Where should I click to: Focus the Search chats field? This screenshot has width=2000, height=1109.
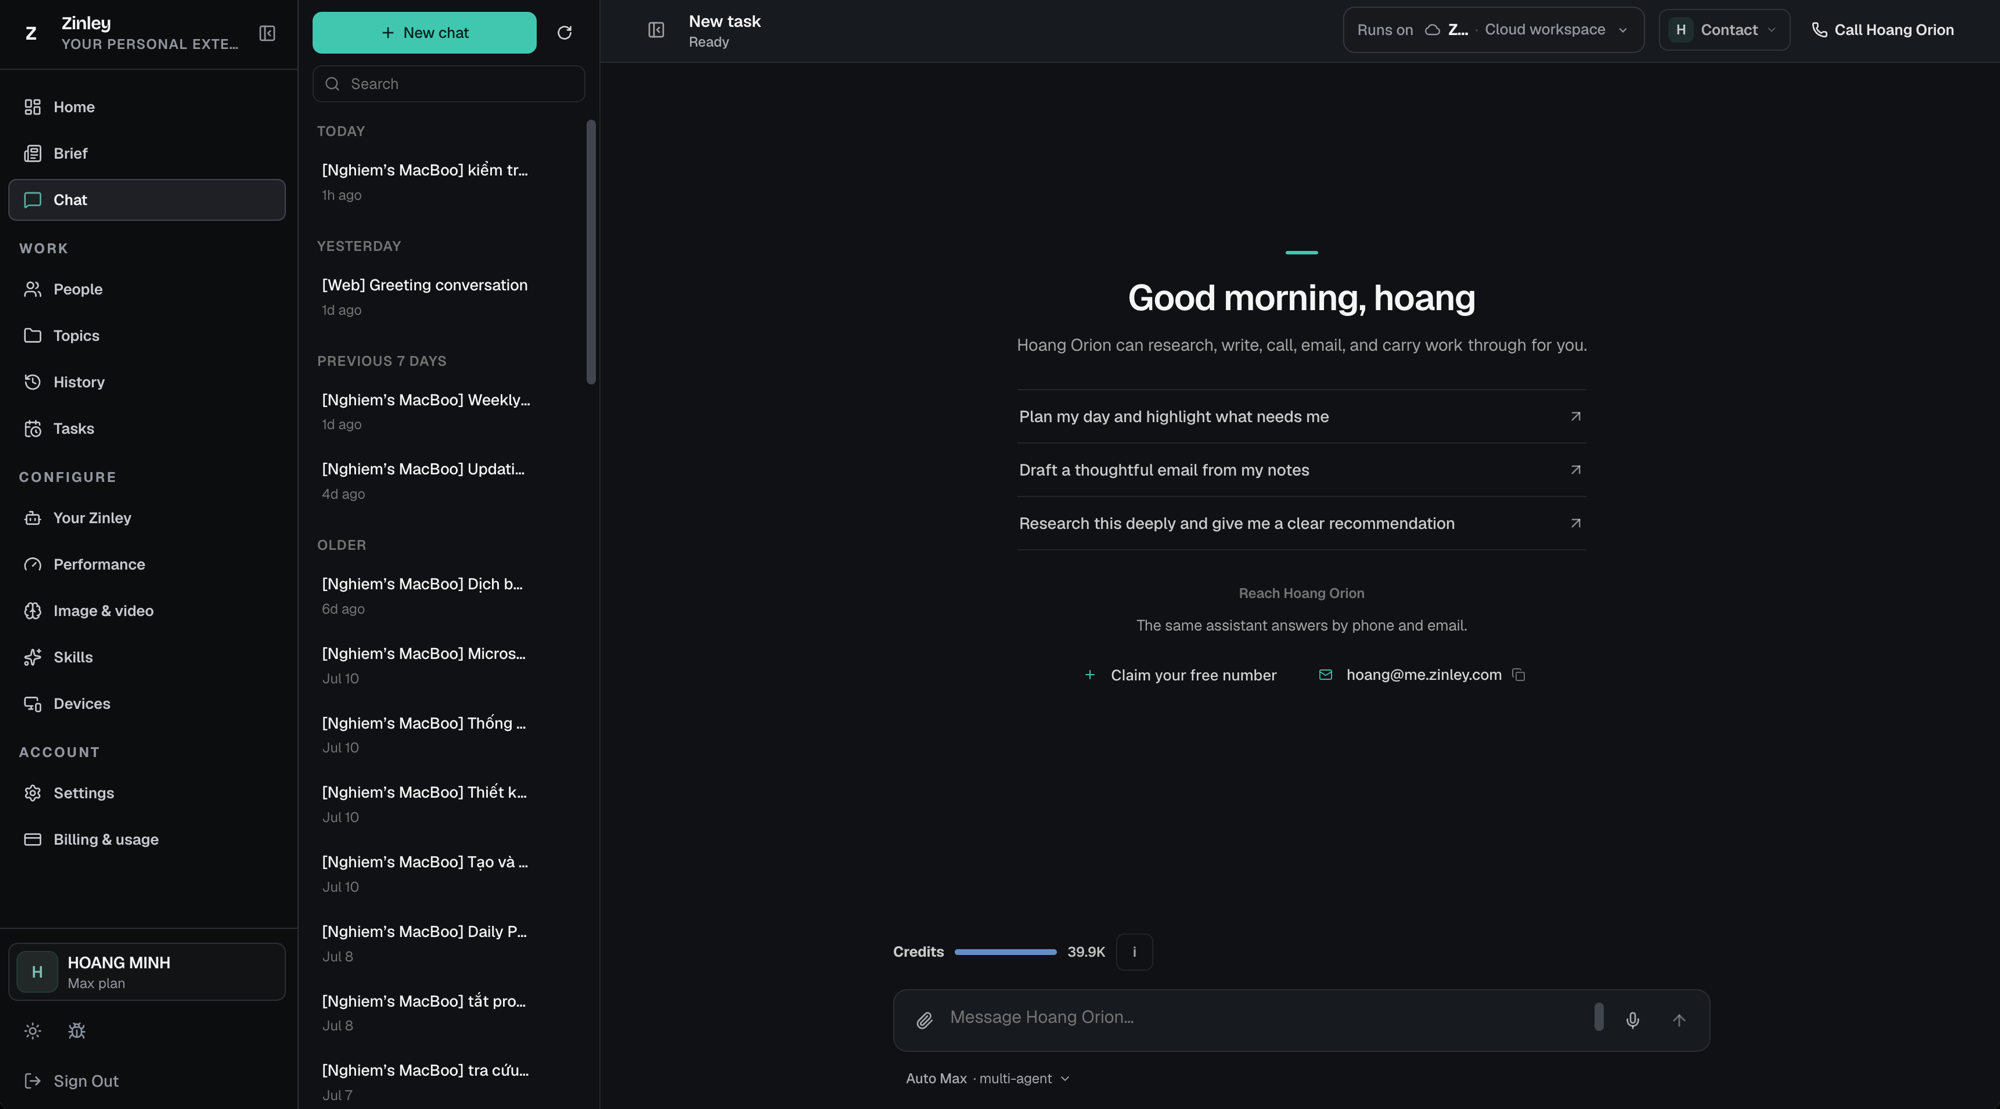coord(448,84)
